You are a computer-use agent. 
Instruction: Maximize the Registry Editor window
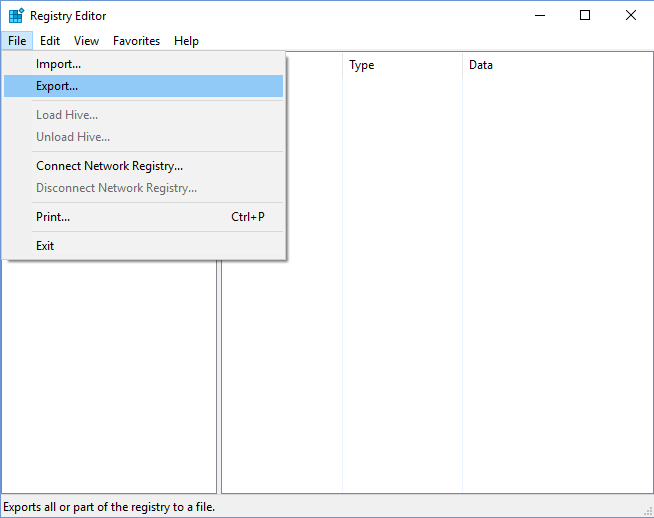585,15
